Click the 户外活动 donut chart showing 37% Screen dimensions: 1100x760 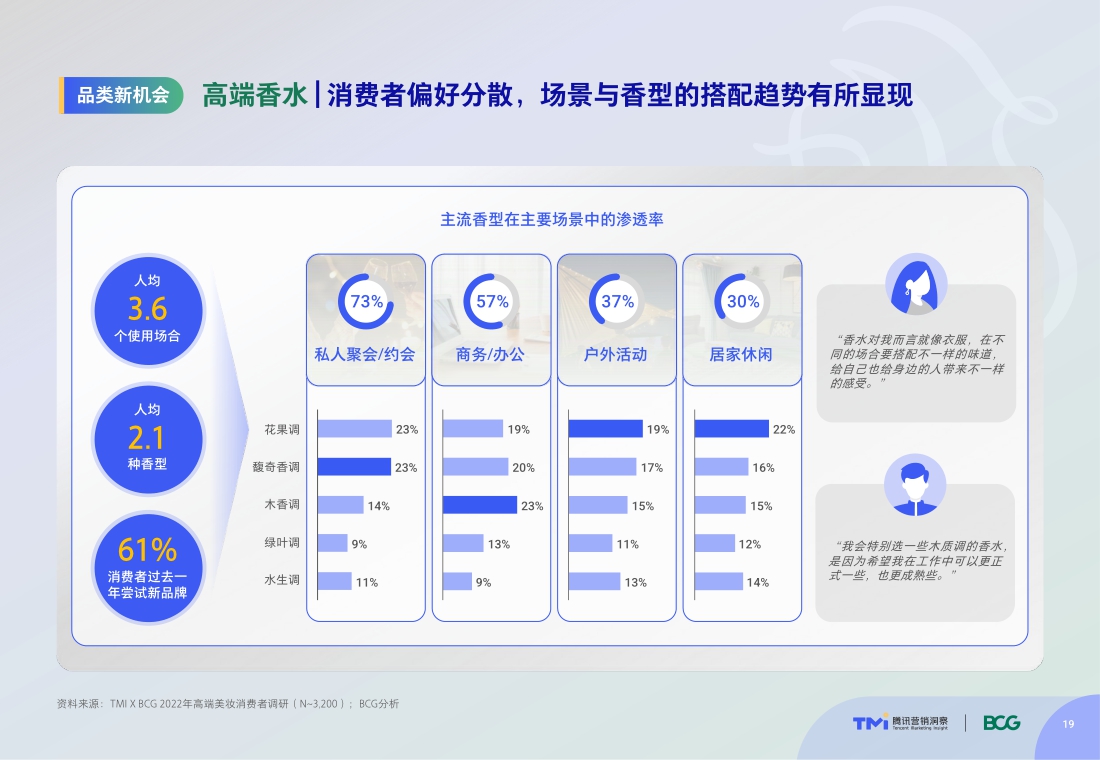click(x=616, y=298)
